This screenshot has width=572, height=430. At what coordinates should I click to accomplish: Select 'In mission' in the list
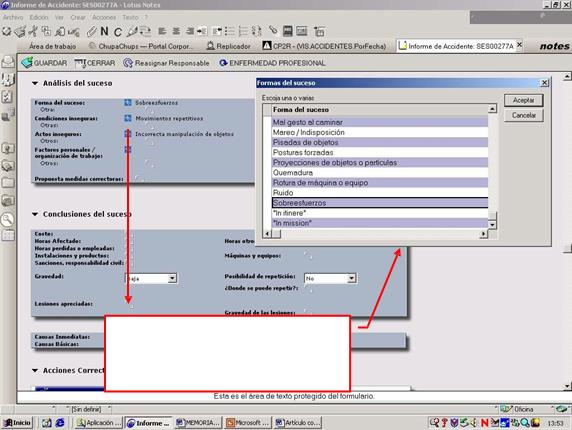pos(380,223)
